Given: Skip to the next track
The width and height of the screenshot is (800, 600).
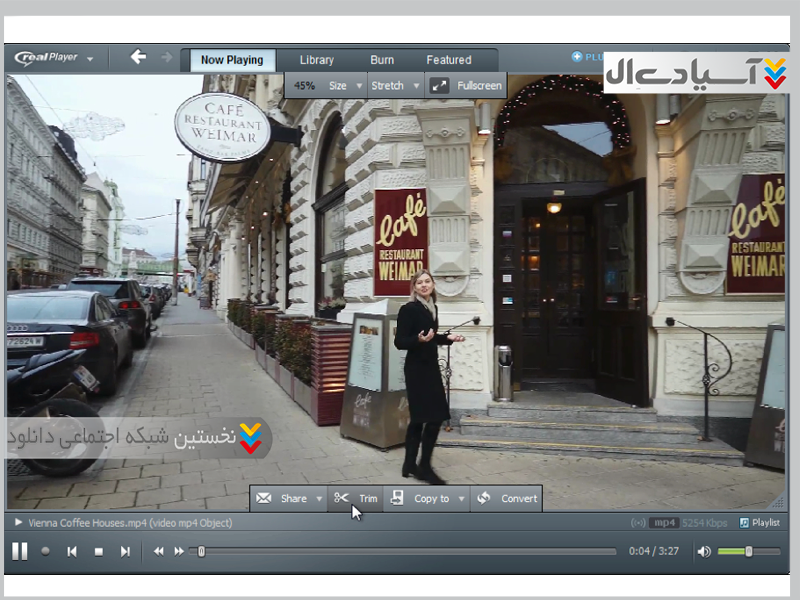Looking at the screenshot, I should tap(125, 551).
